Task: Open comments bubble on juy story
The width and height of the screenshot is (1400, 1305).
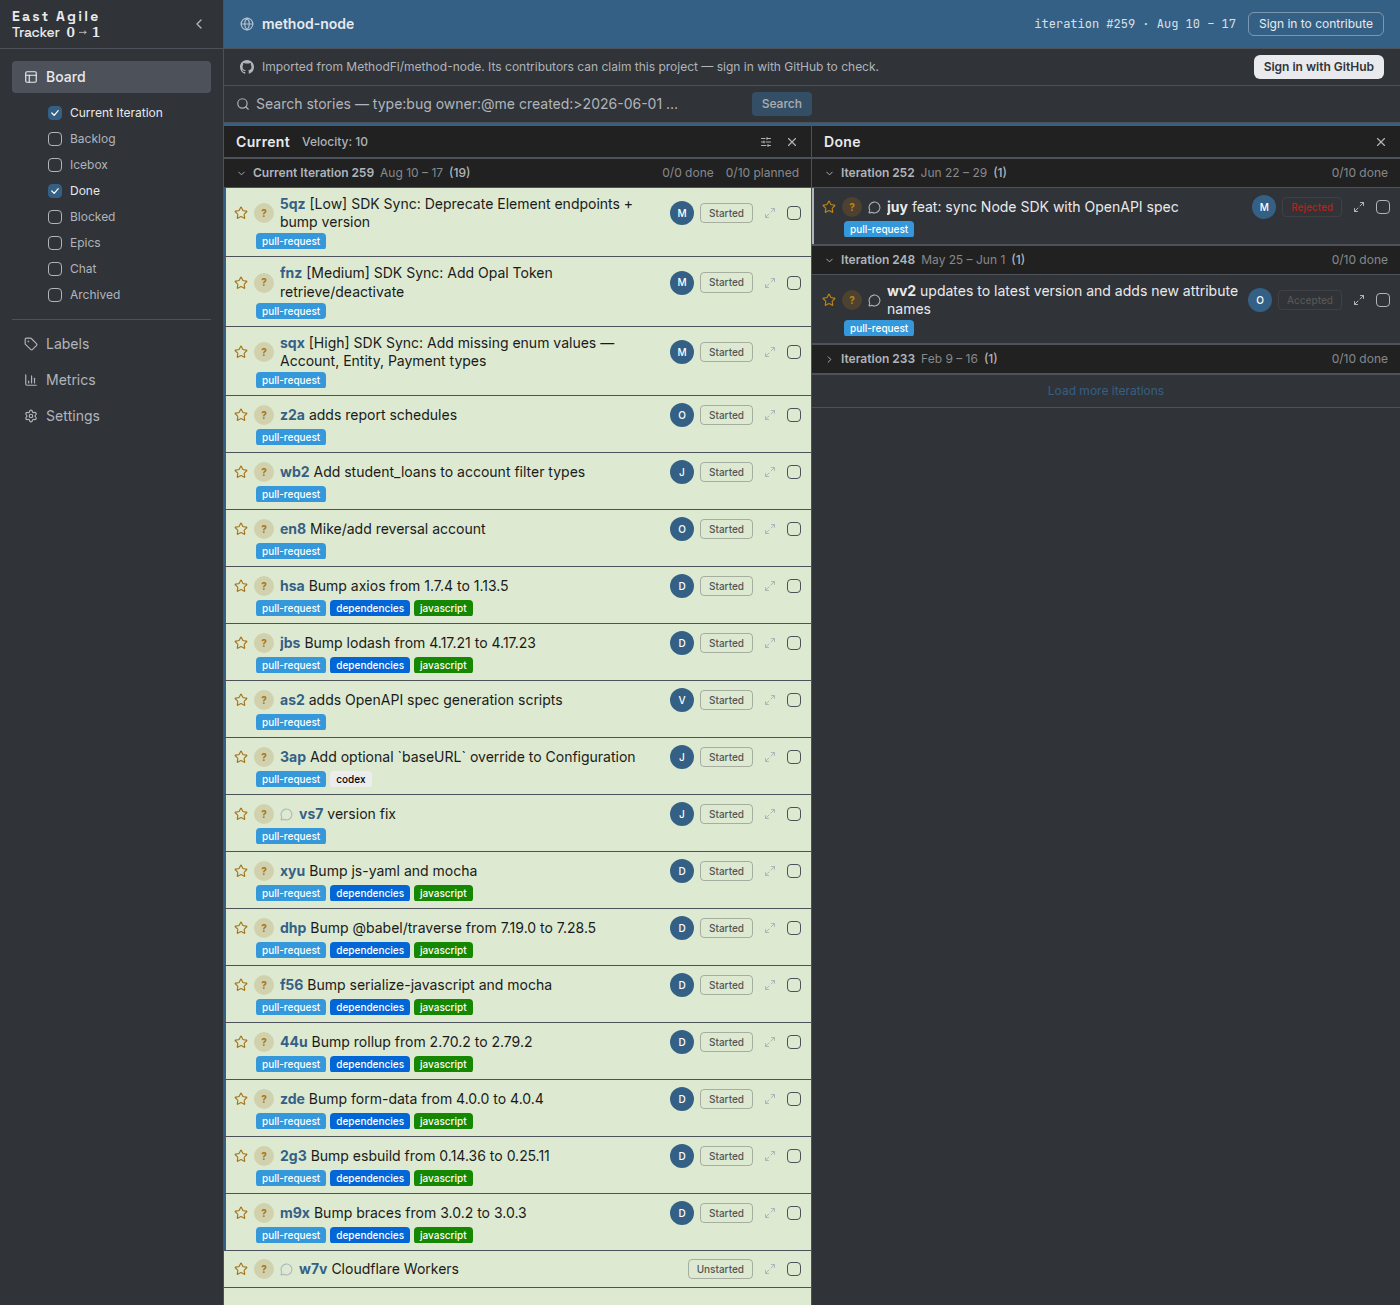Action: click(874, 207)
